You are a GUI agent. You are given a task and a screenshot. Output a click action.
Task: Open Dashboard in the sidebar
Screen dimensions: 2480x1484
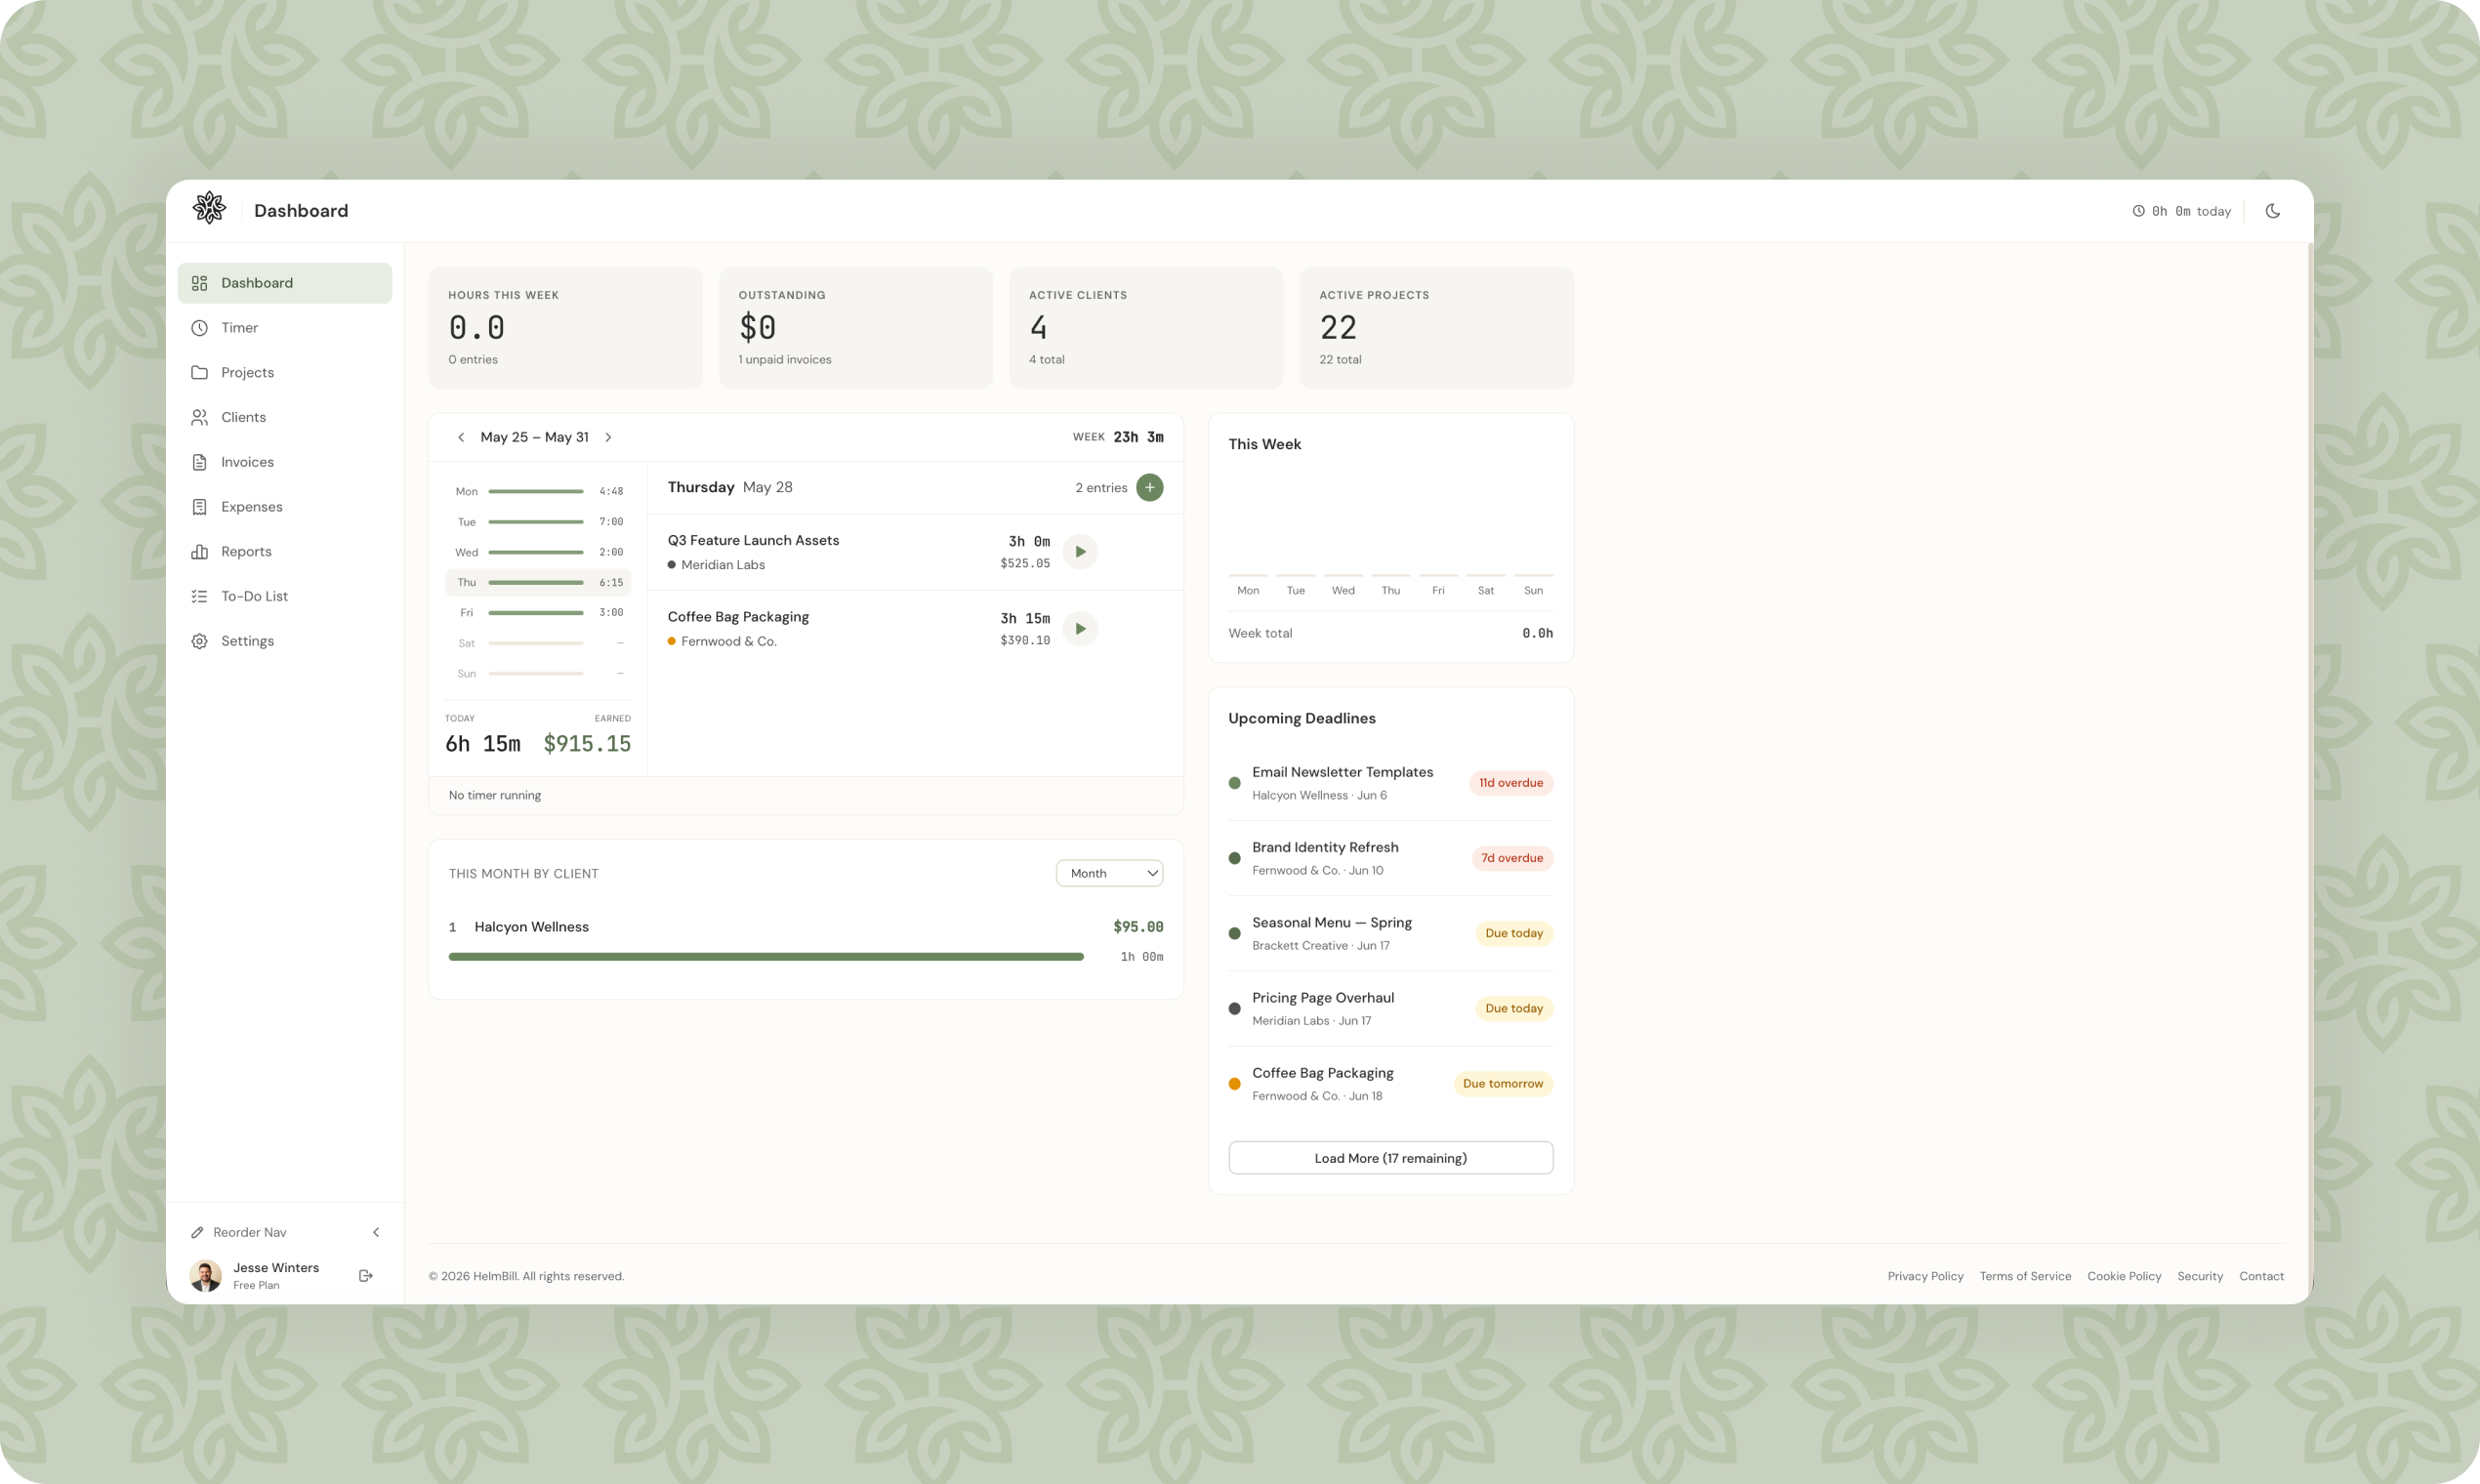coord(285,283)
